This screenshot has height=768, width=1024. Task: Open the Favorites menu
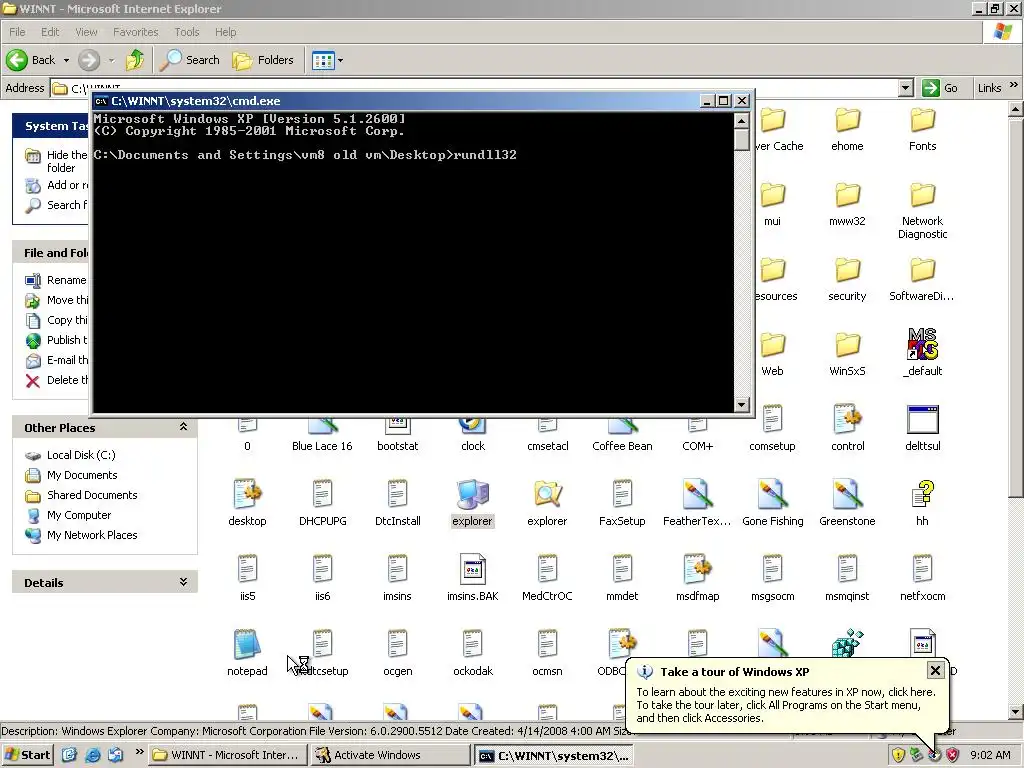(x=135, y=32)
